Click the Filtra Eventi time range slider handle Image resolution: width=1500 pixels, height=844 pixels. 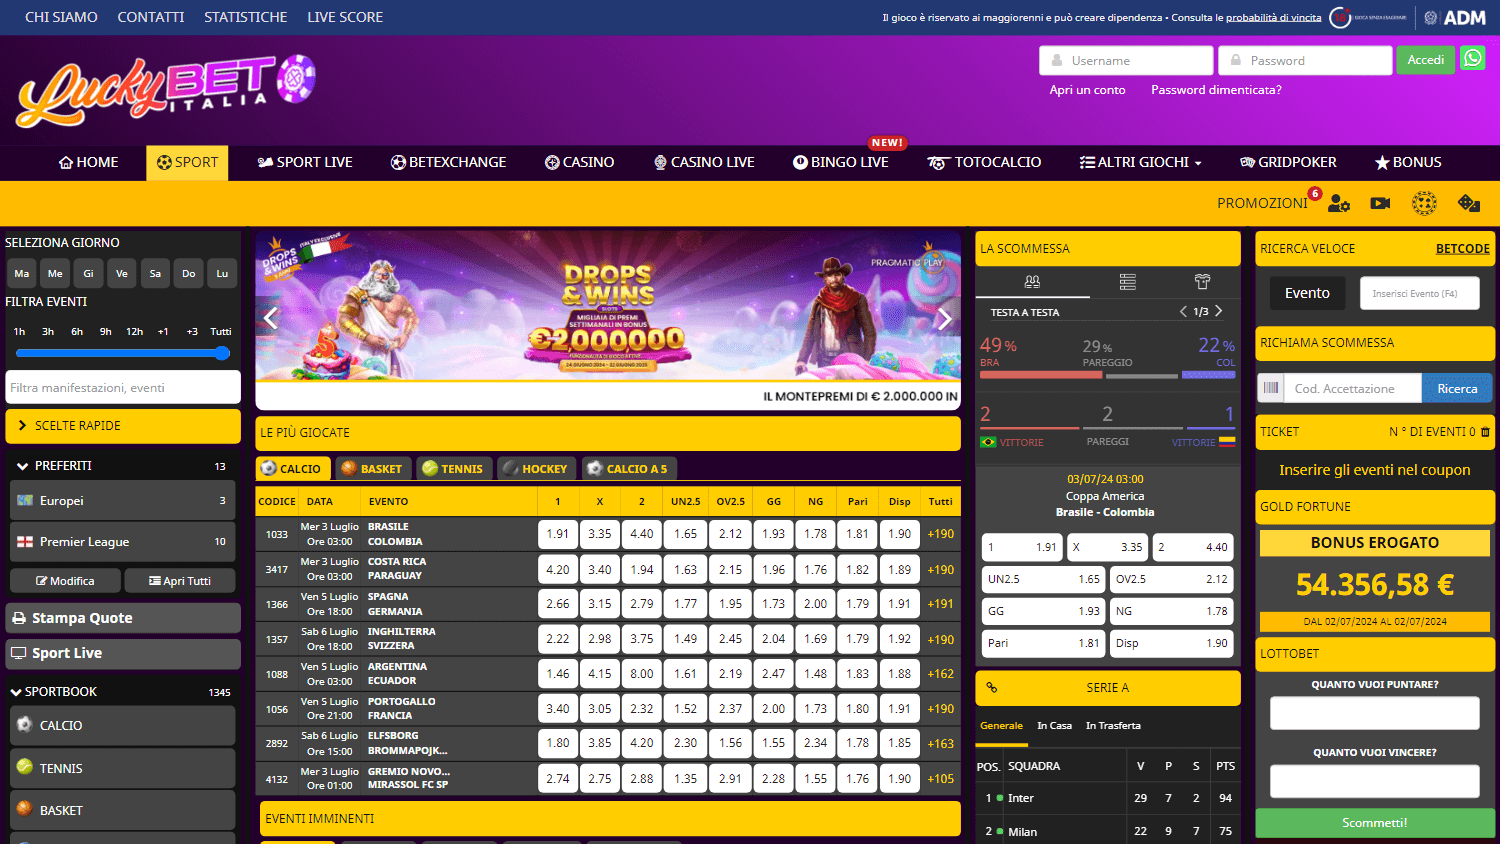222,353
